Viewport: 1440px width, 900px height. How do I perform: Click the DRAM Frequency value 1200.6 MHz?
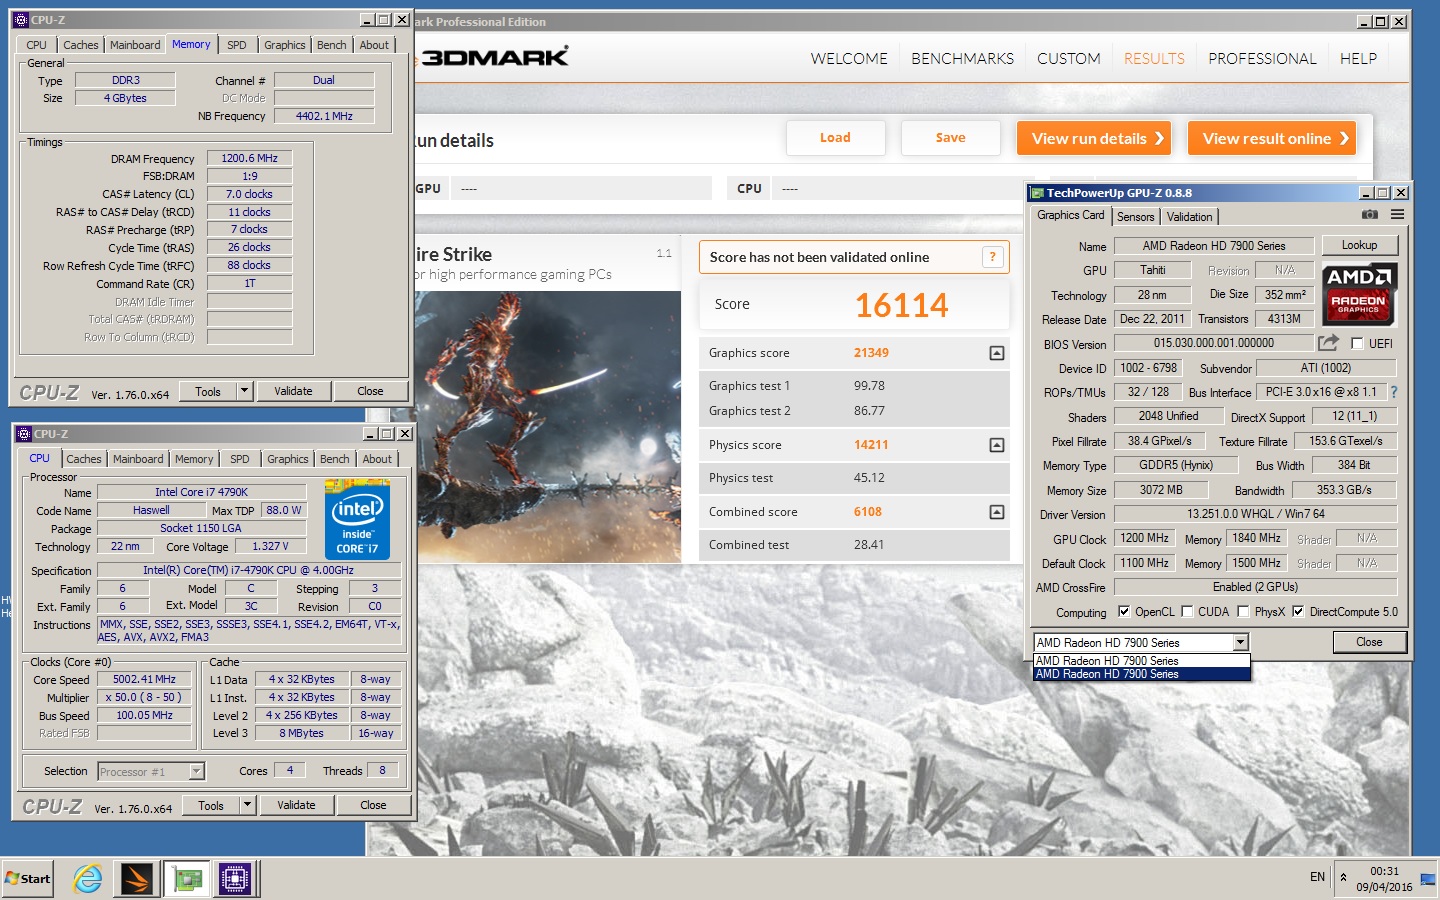pyautogui.click(x=249, y=158)
